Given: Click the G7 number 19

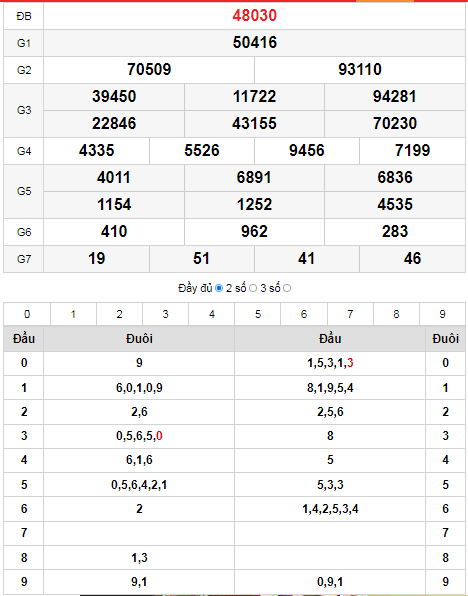Looking at the screenshot, I should pyautogui.click(x=97, y=258).
